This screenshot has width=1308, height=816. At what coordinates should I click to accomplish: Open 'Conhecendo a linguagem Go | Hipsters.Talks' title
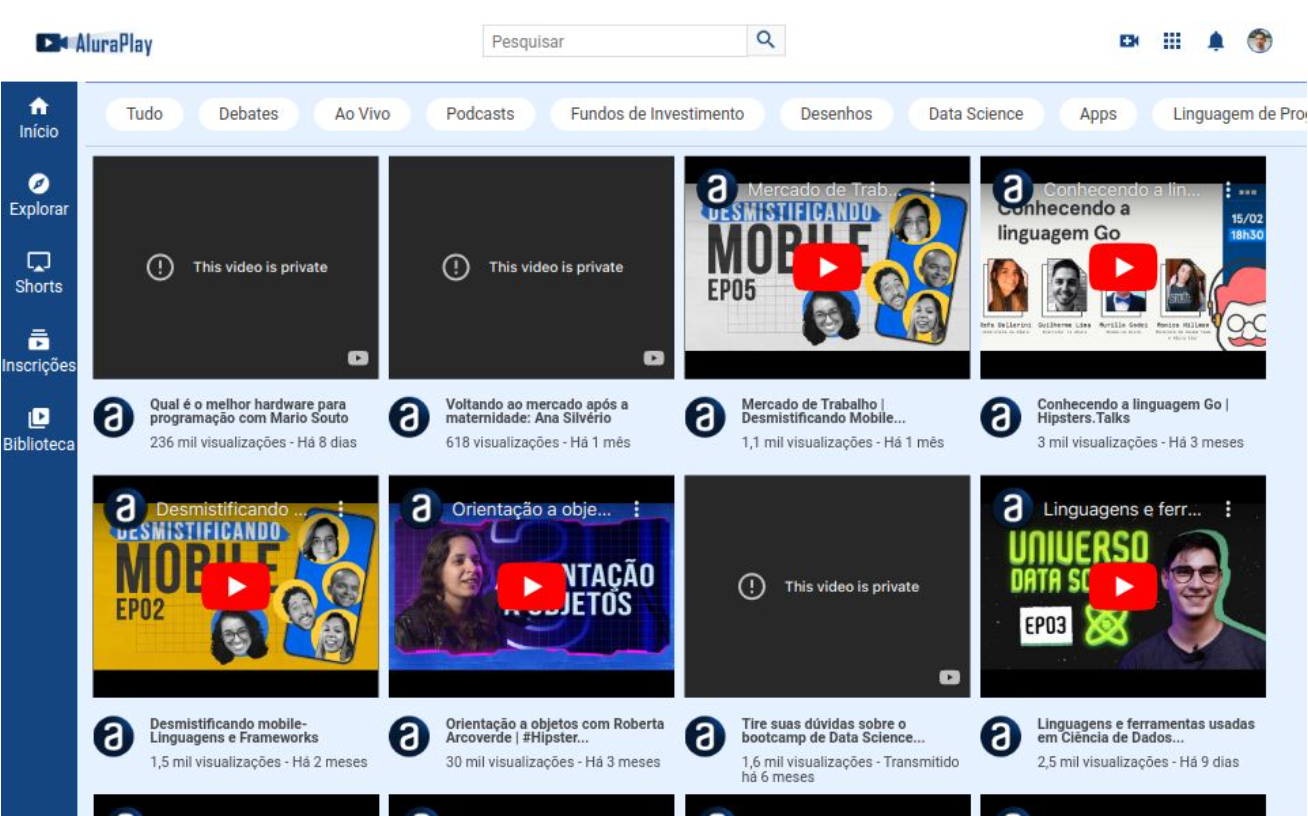1133,411
